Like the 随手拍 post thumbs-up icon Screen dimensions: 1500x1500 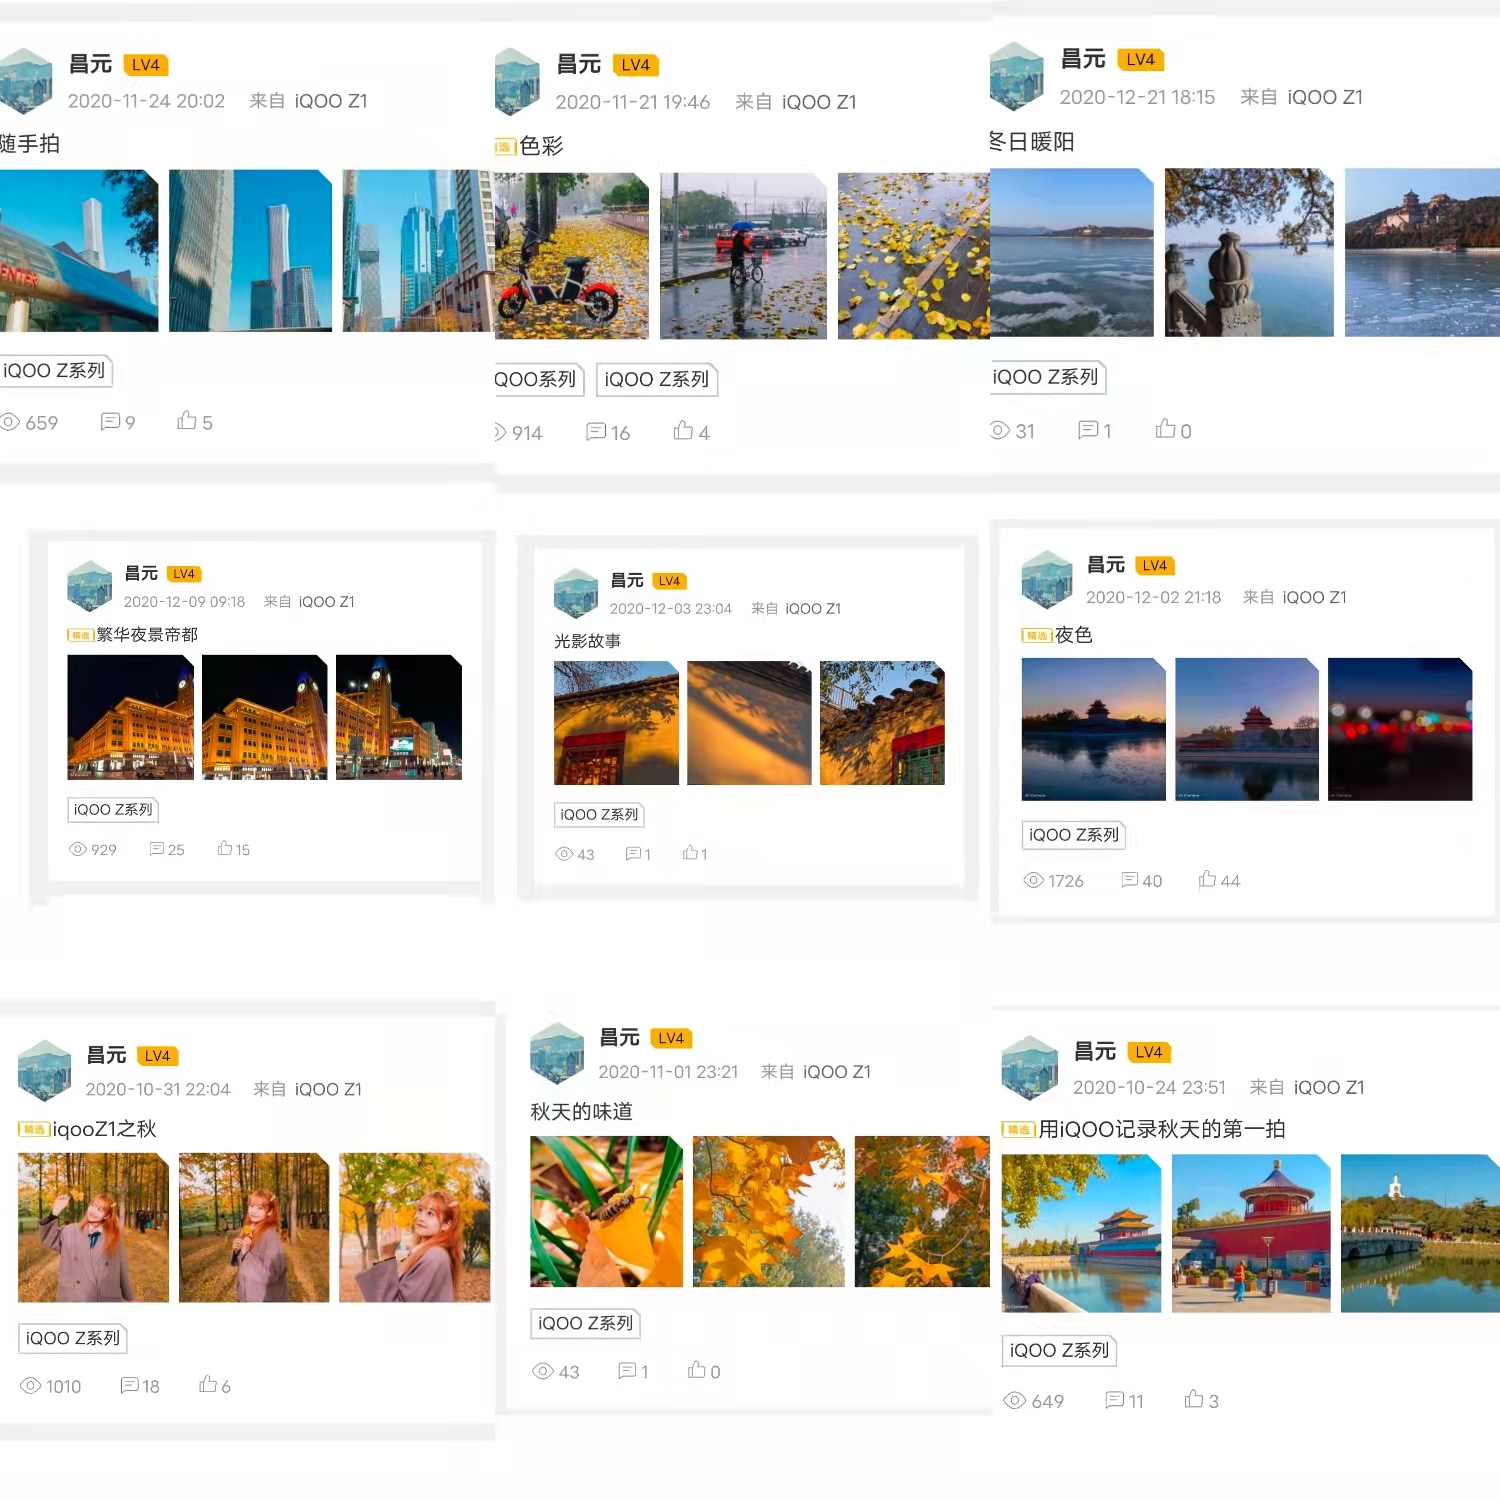point(187,420)
